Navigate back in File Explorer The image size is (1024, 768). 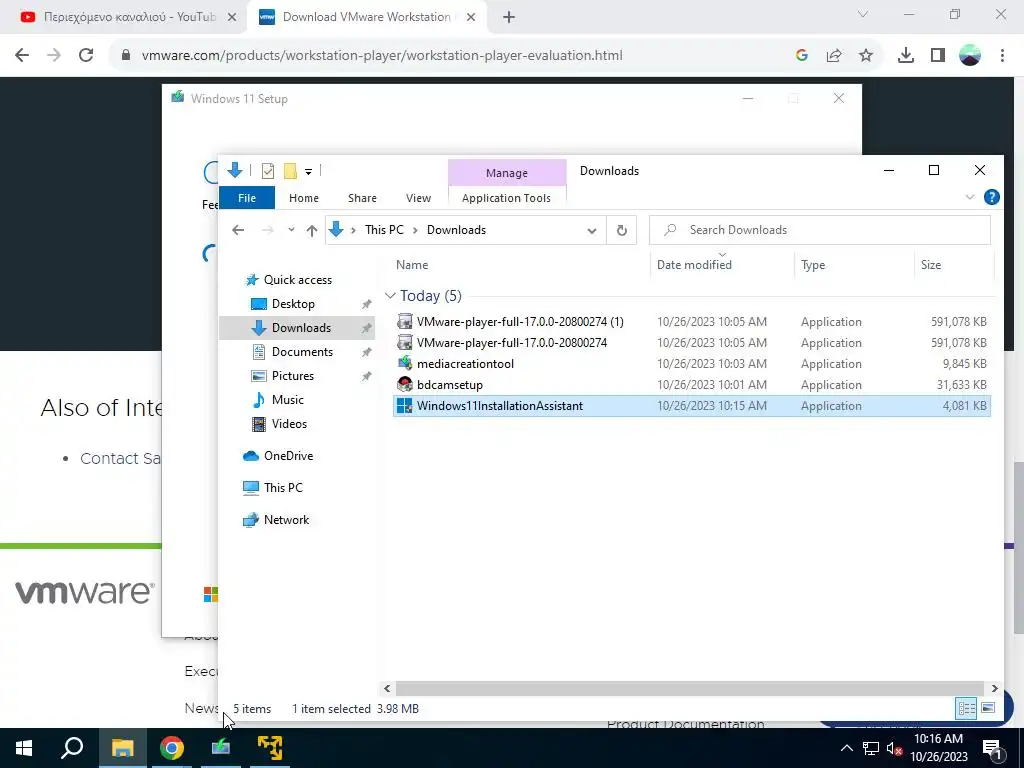238,230
